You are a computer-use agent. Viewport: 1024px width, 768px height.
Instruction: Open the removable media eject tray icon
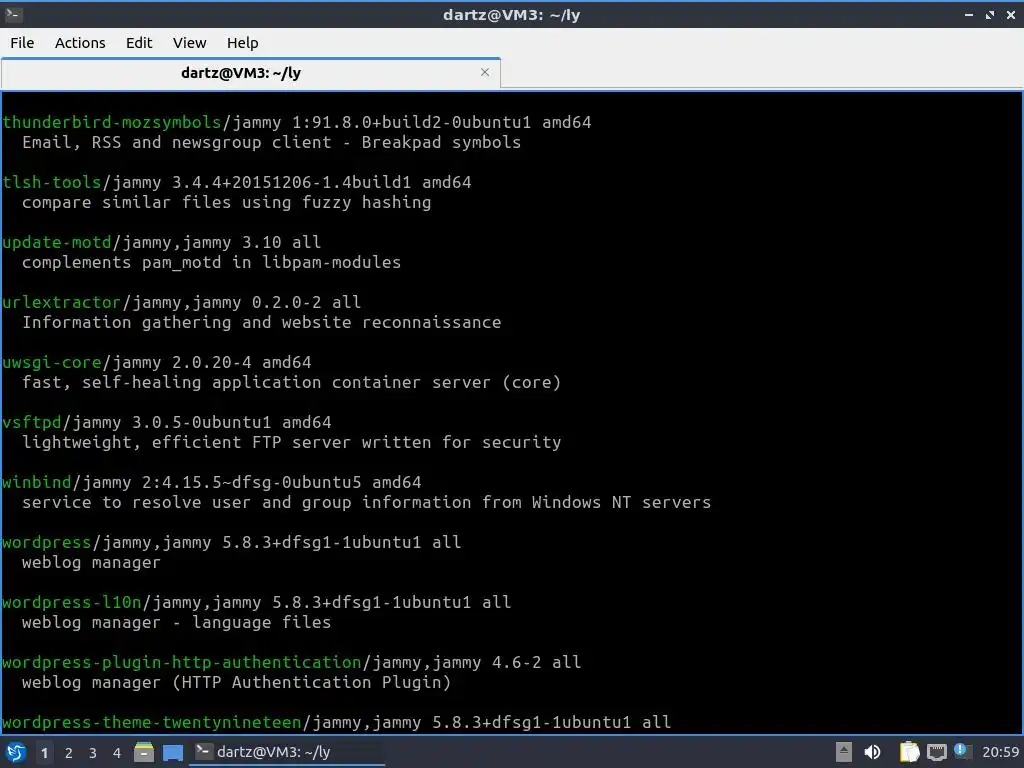coord(844,752)
